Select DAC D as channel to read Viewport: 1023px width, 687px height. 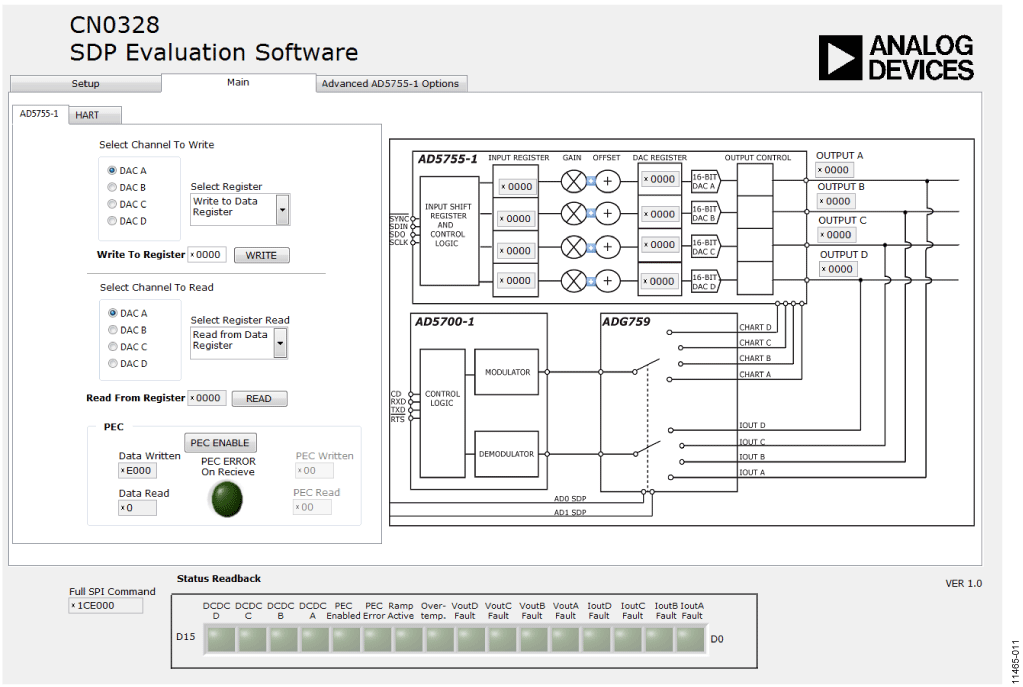tap(113, 363)
